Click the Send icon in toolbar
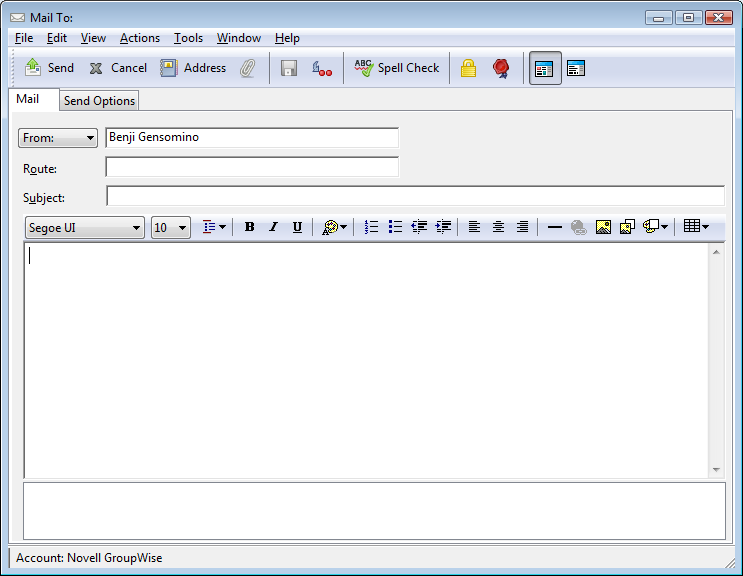The height and width of the screenshot is (576, 743). [x=33, y=68]
